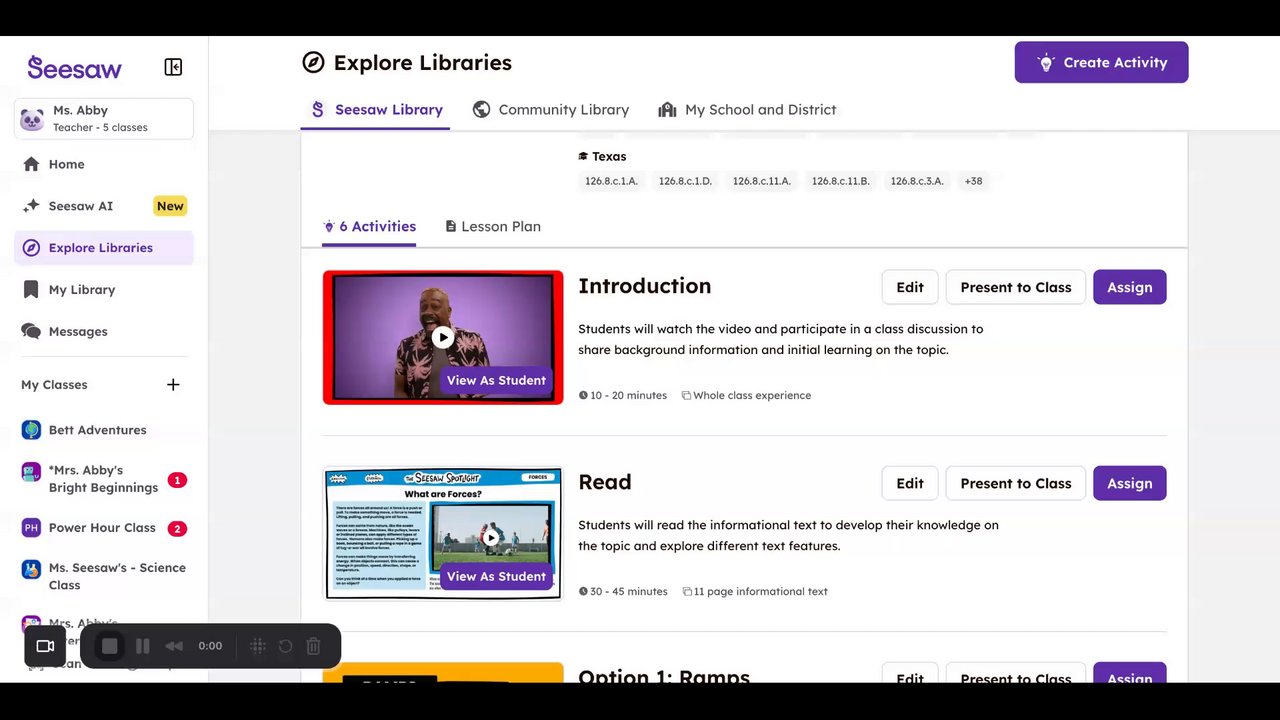Image resolution: width=1280 pixels, height=720 pixels.
Task: Click standard tag 126.8.c.1.A.
Action: tap(611, 181)
